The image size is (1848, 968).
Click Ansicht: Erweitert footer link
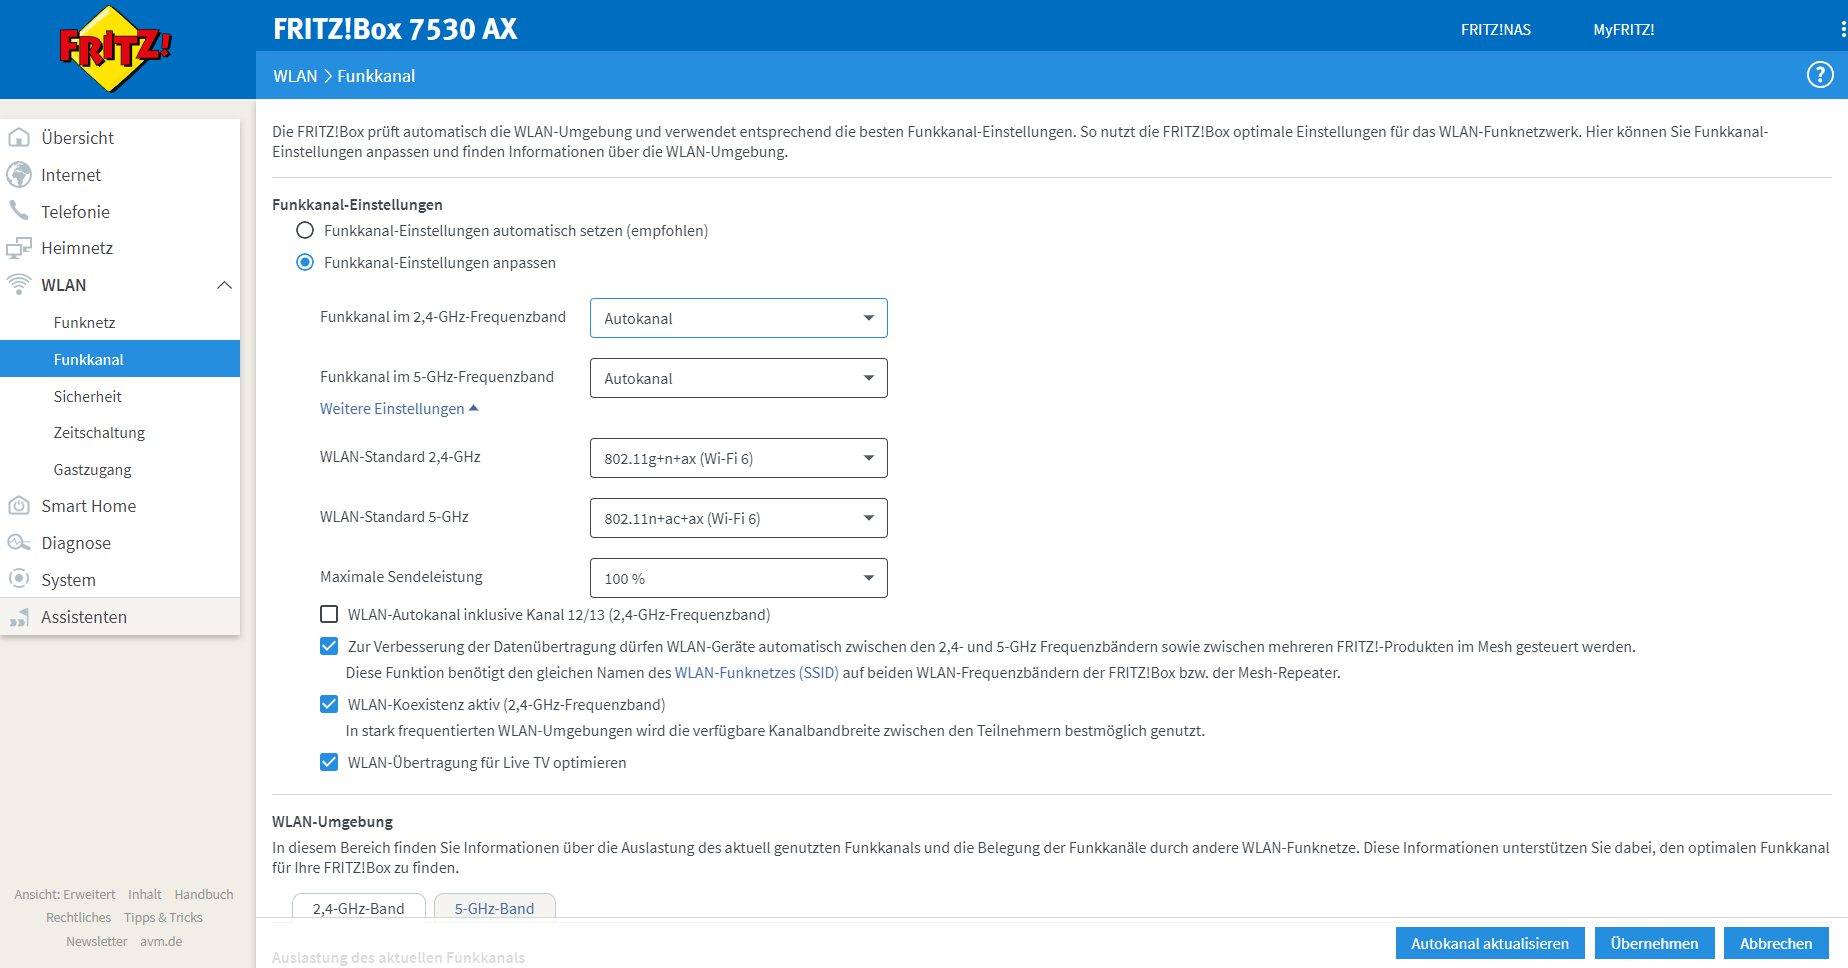[x=65, y=894]
